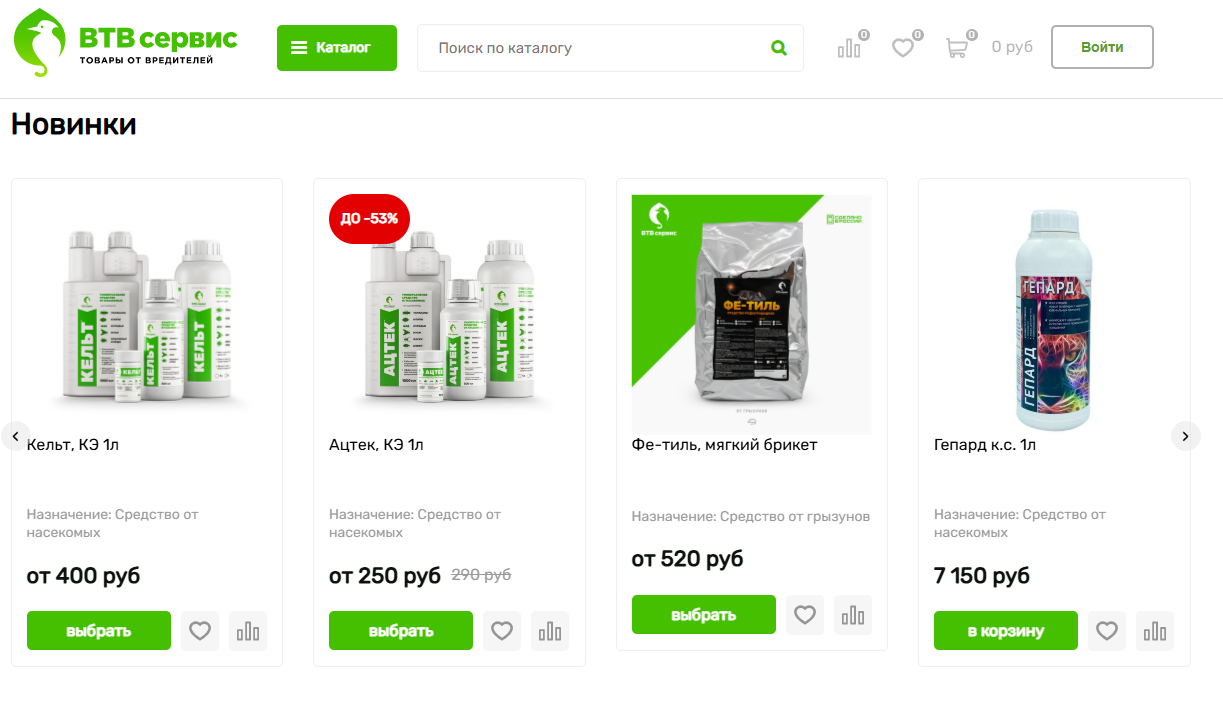1223x708 pixels.
Task: Add Кельт, КЭ 1л to comparison
Action: (x=248, y=631)
